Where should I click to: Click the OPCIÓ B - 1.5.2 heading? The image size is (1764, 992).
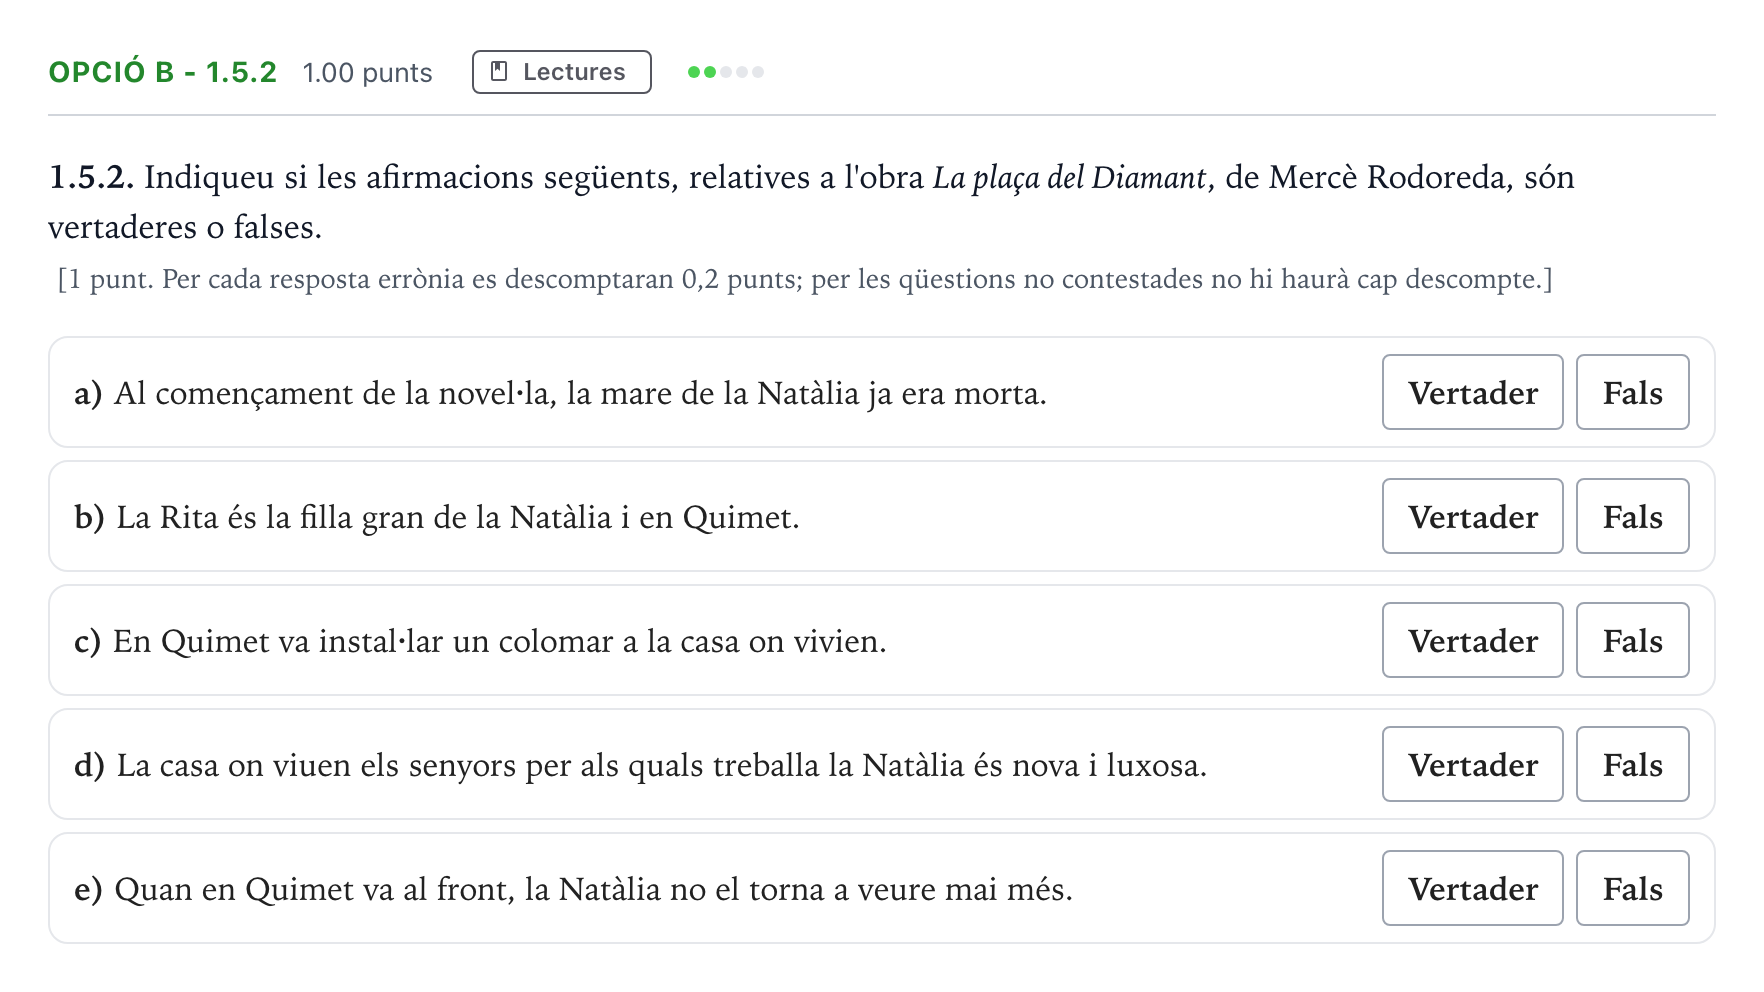163,72
